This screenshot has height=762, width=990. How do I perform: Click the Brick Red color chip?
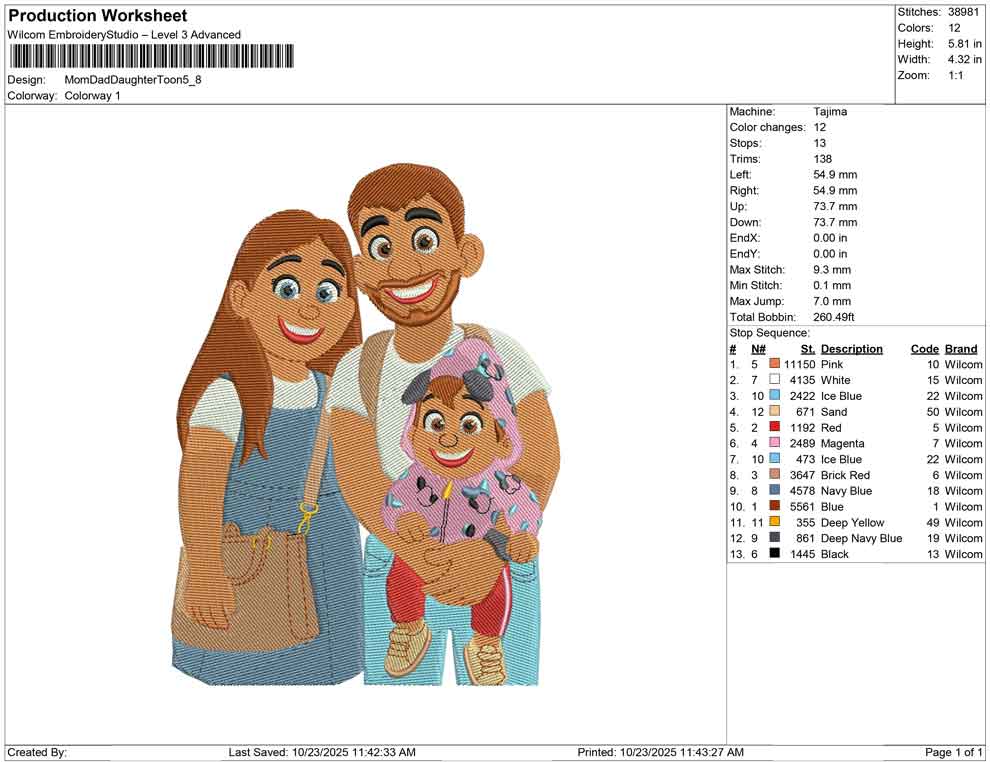[x=774, y=475]
